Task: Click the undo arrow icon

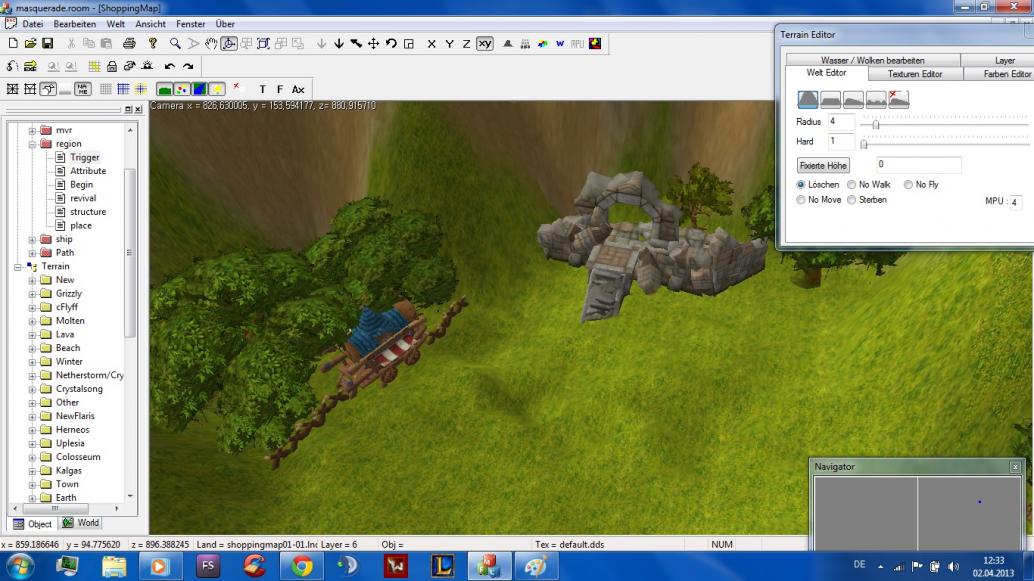Action: click(x=170, y=66)
